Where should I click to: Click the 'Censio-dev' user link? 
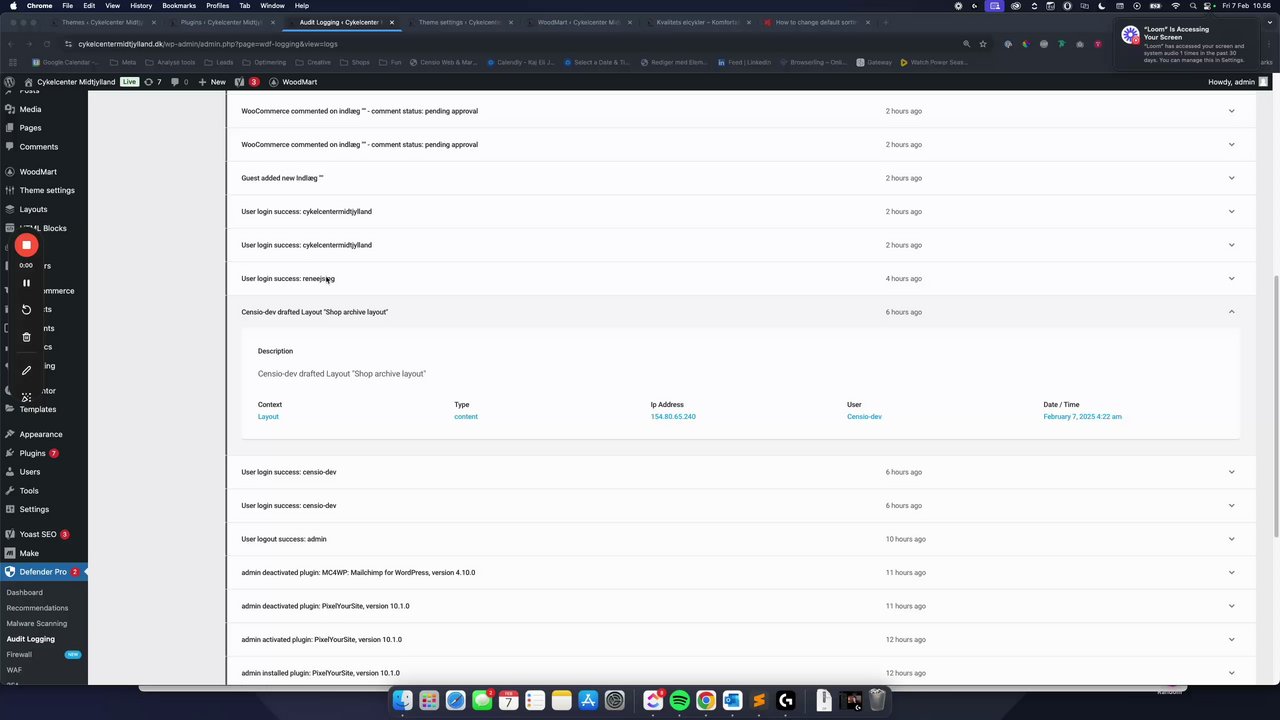click(x=864, y=417)
